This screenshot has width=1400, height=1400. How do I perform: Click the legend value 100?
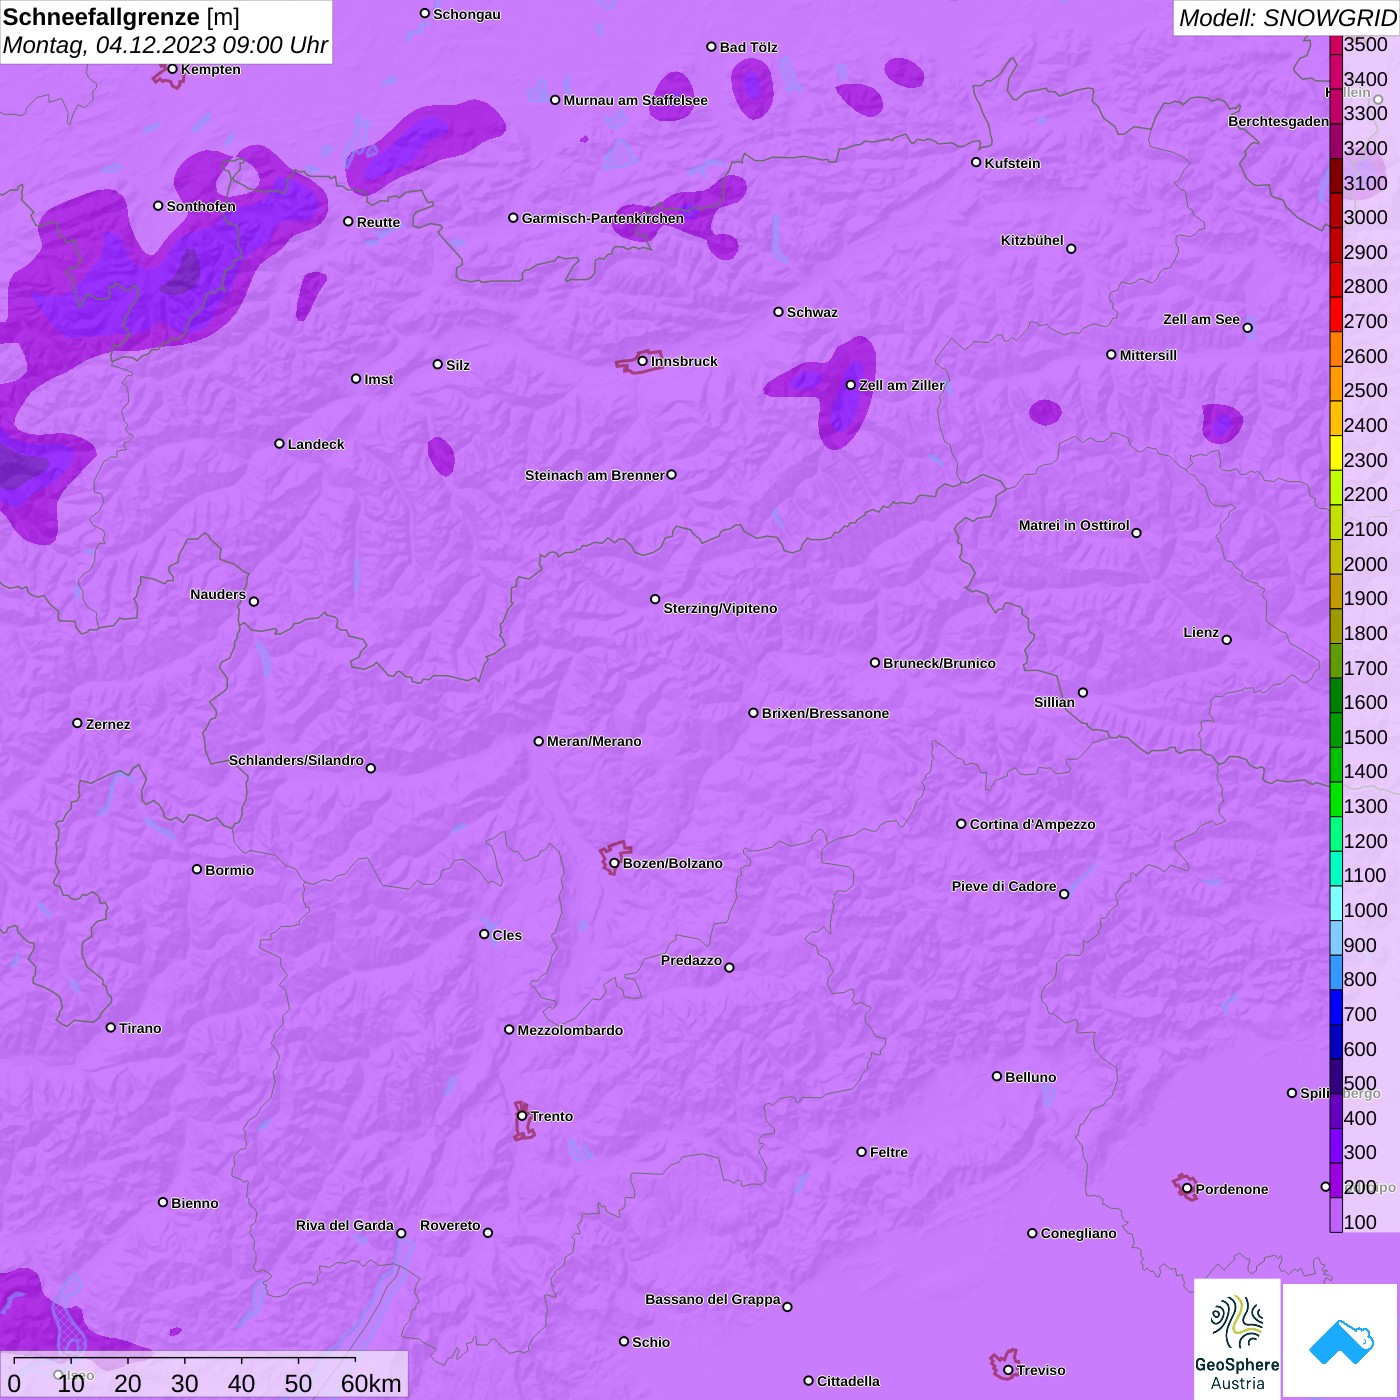click(x=1360, y=1222)
